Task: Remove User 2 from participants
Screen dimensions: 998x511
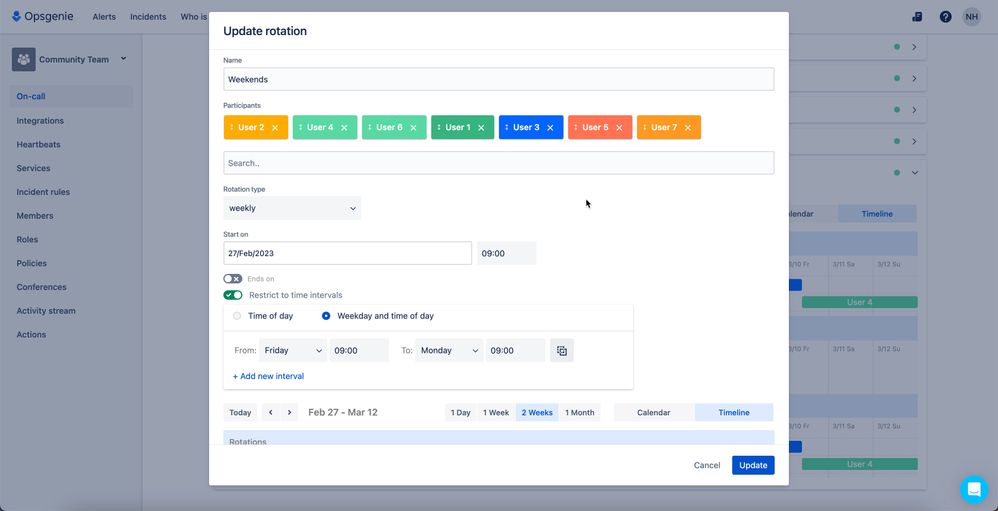Action: (x=275, y=127)
